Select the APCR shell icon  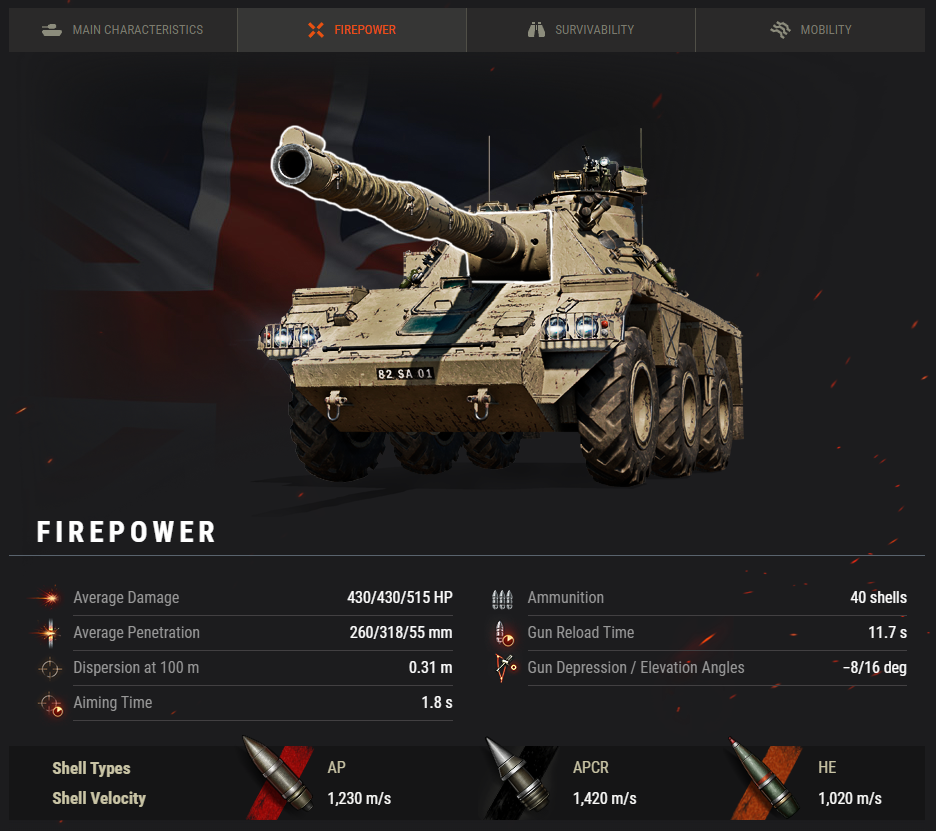(x=518, y=778)
